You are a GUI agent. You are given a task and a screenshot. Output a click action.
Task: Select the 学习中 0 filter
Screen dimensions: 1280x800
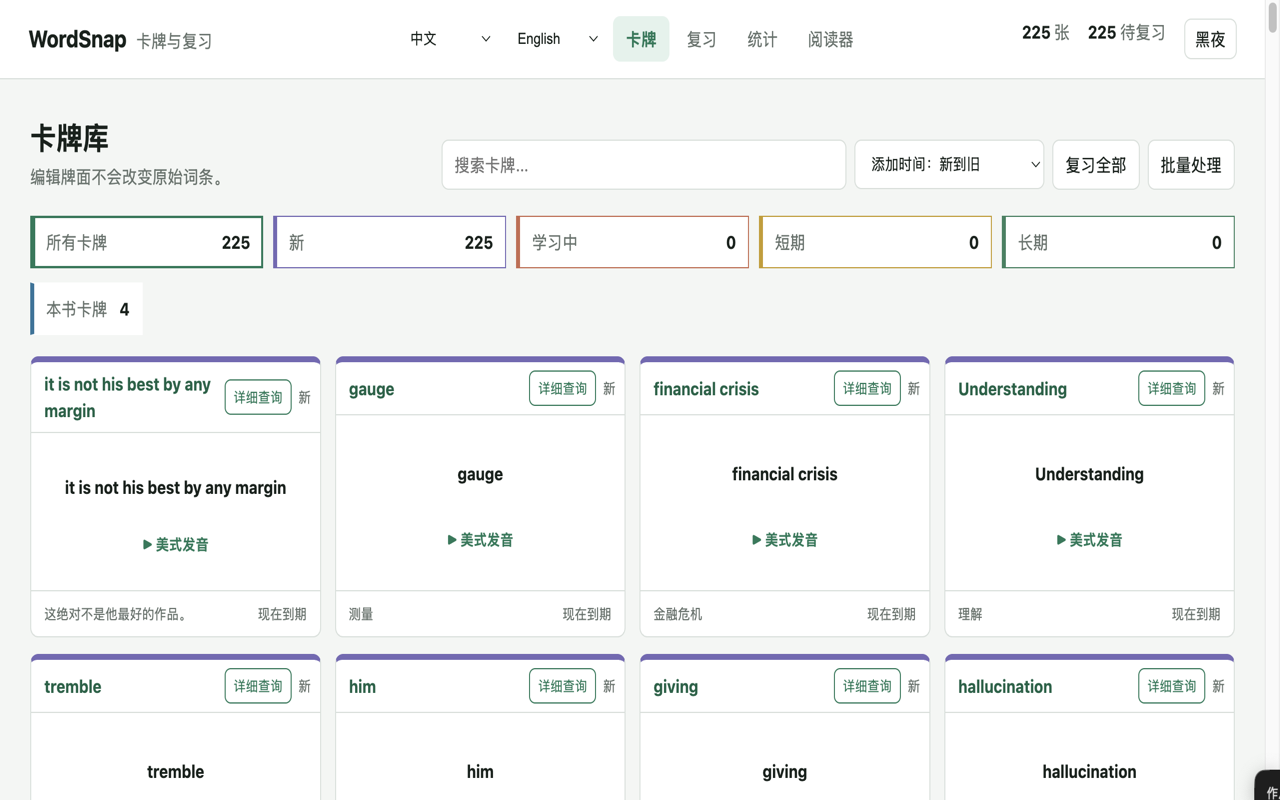[632, 242]
